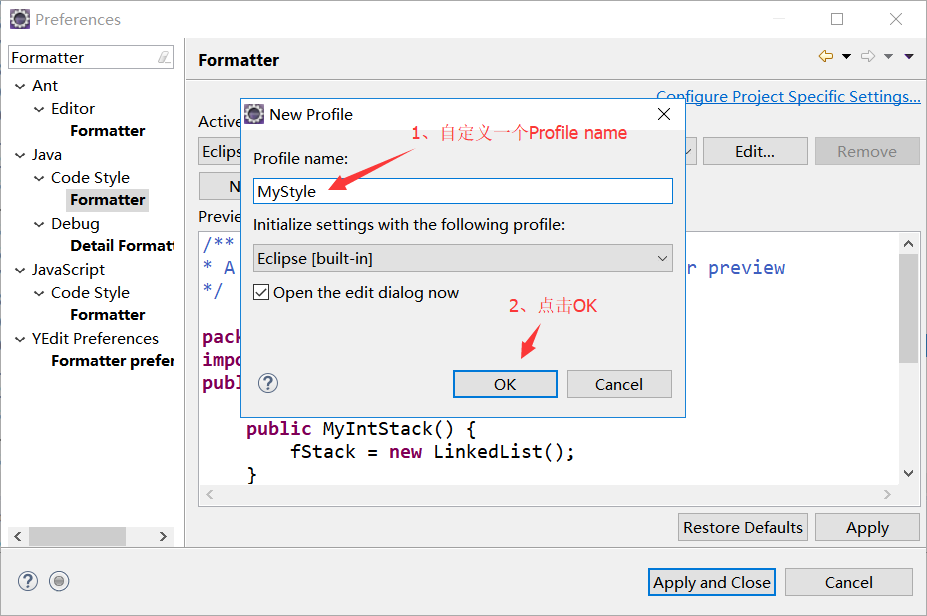This screenshot has height=616, width=927.
Task: Click the tree panel horizontal scrollbar thumb
Action: click(77, 536)
